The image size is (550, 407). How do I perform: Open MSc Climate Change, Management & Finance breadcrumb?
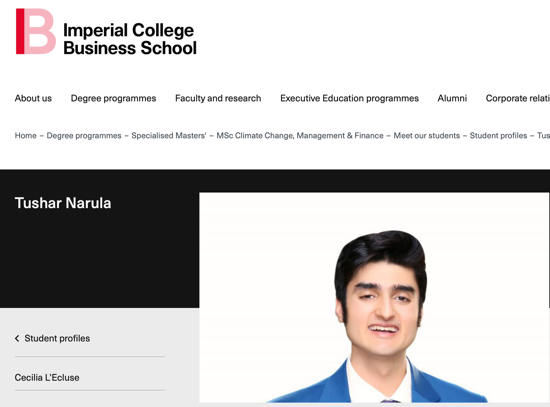coord(300,135)
